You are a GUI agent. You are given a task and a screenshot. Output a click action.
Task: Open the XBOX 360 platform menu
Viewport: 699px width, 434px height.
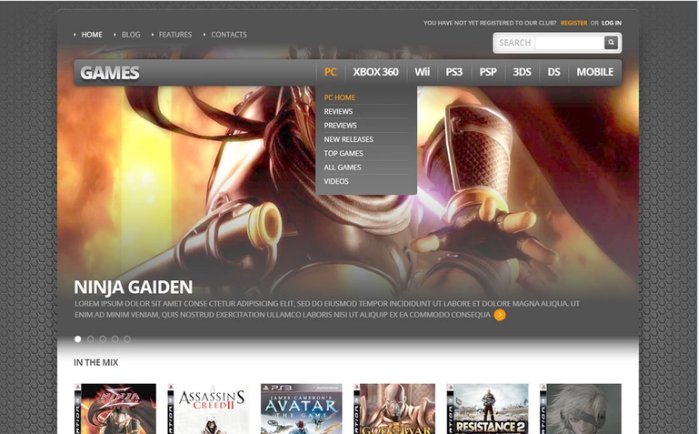(x=376, y=72)
